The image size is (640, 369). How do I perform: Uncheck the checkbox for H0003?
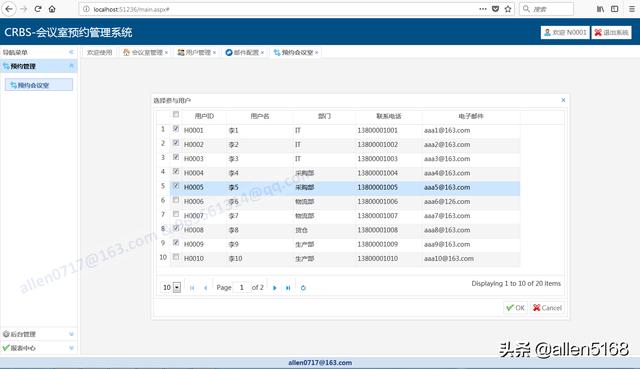176,158
